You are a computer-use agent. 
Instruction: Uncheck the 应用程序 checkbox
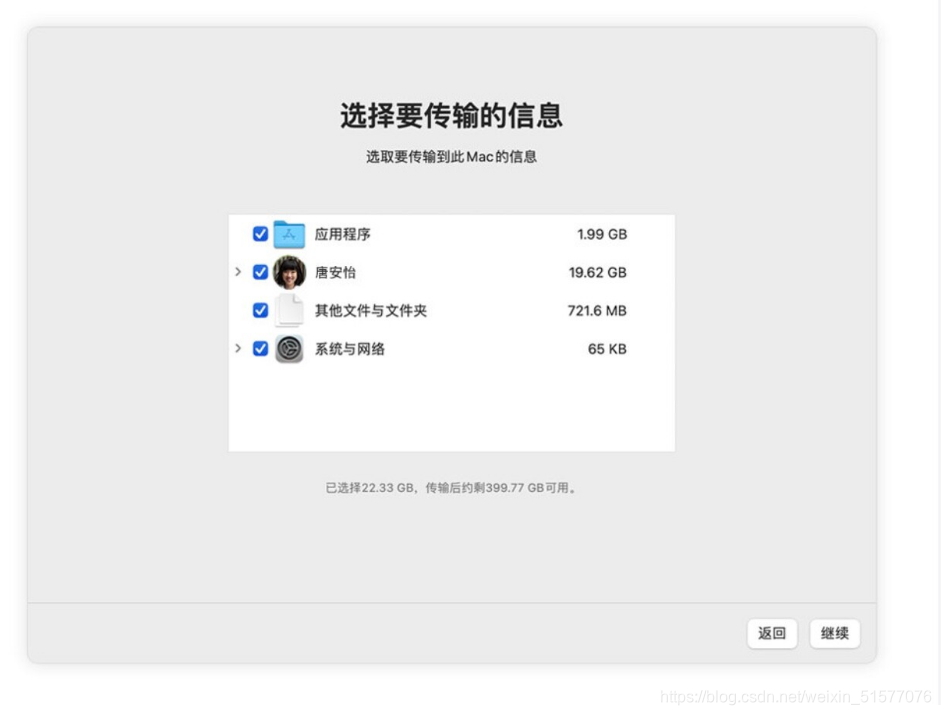260,234
